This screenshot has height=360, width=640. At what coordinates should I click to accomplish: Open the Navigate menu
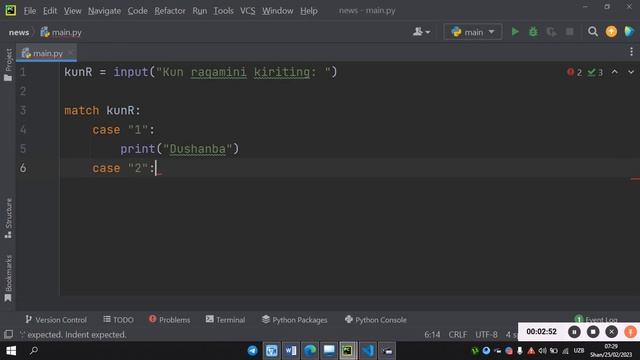click(x=104, y=11)
